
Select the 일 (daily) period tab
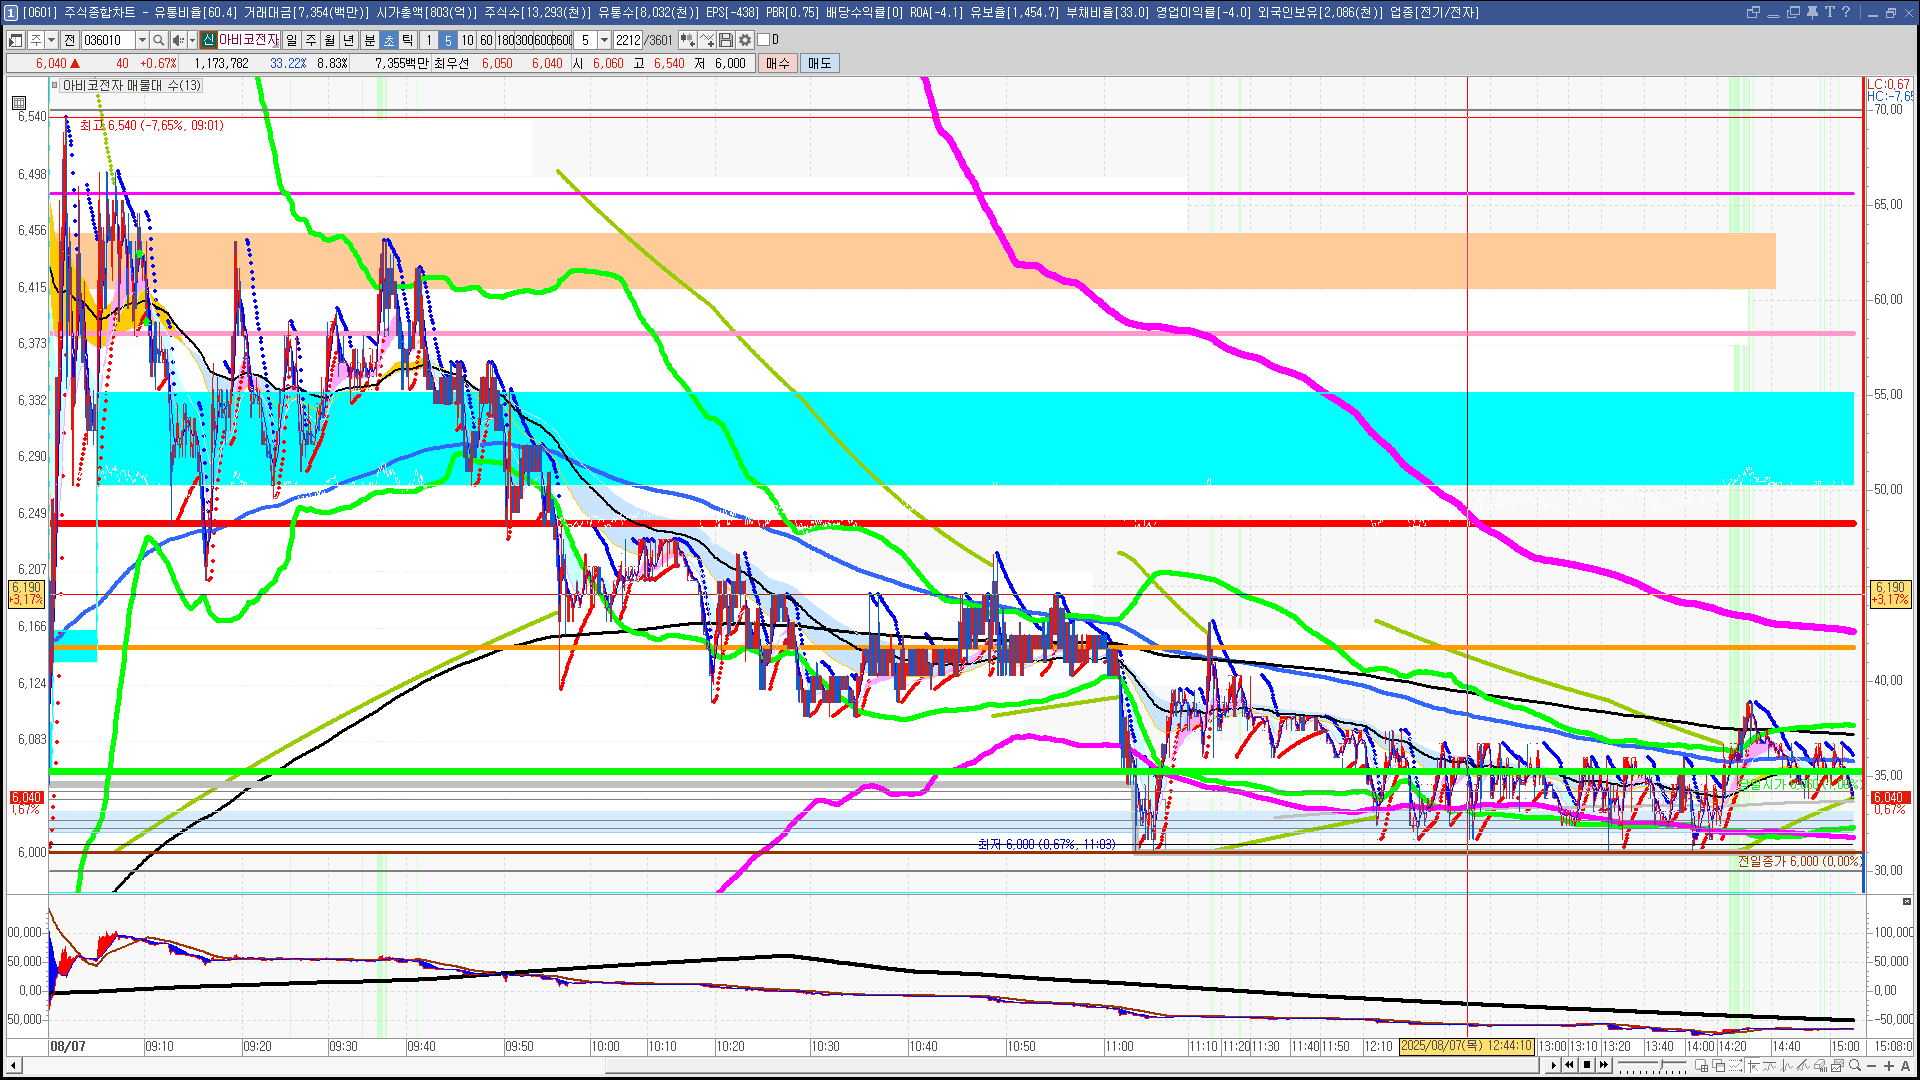point(291,40)
